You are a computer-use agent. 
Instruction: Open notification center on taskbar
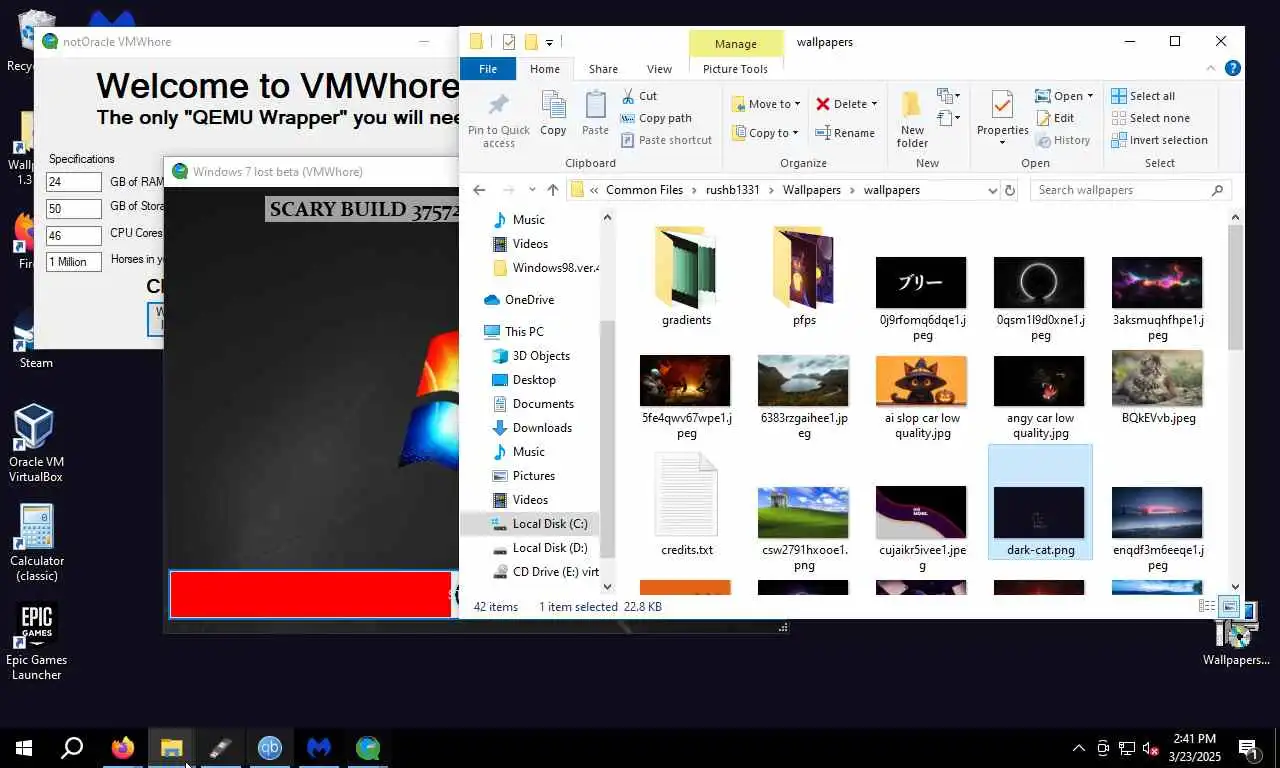(x=1247, y=748)
